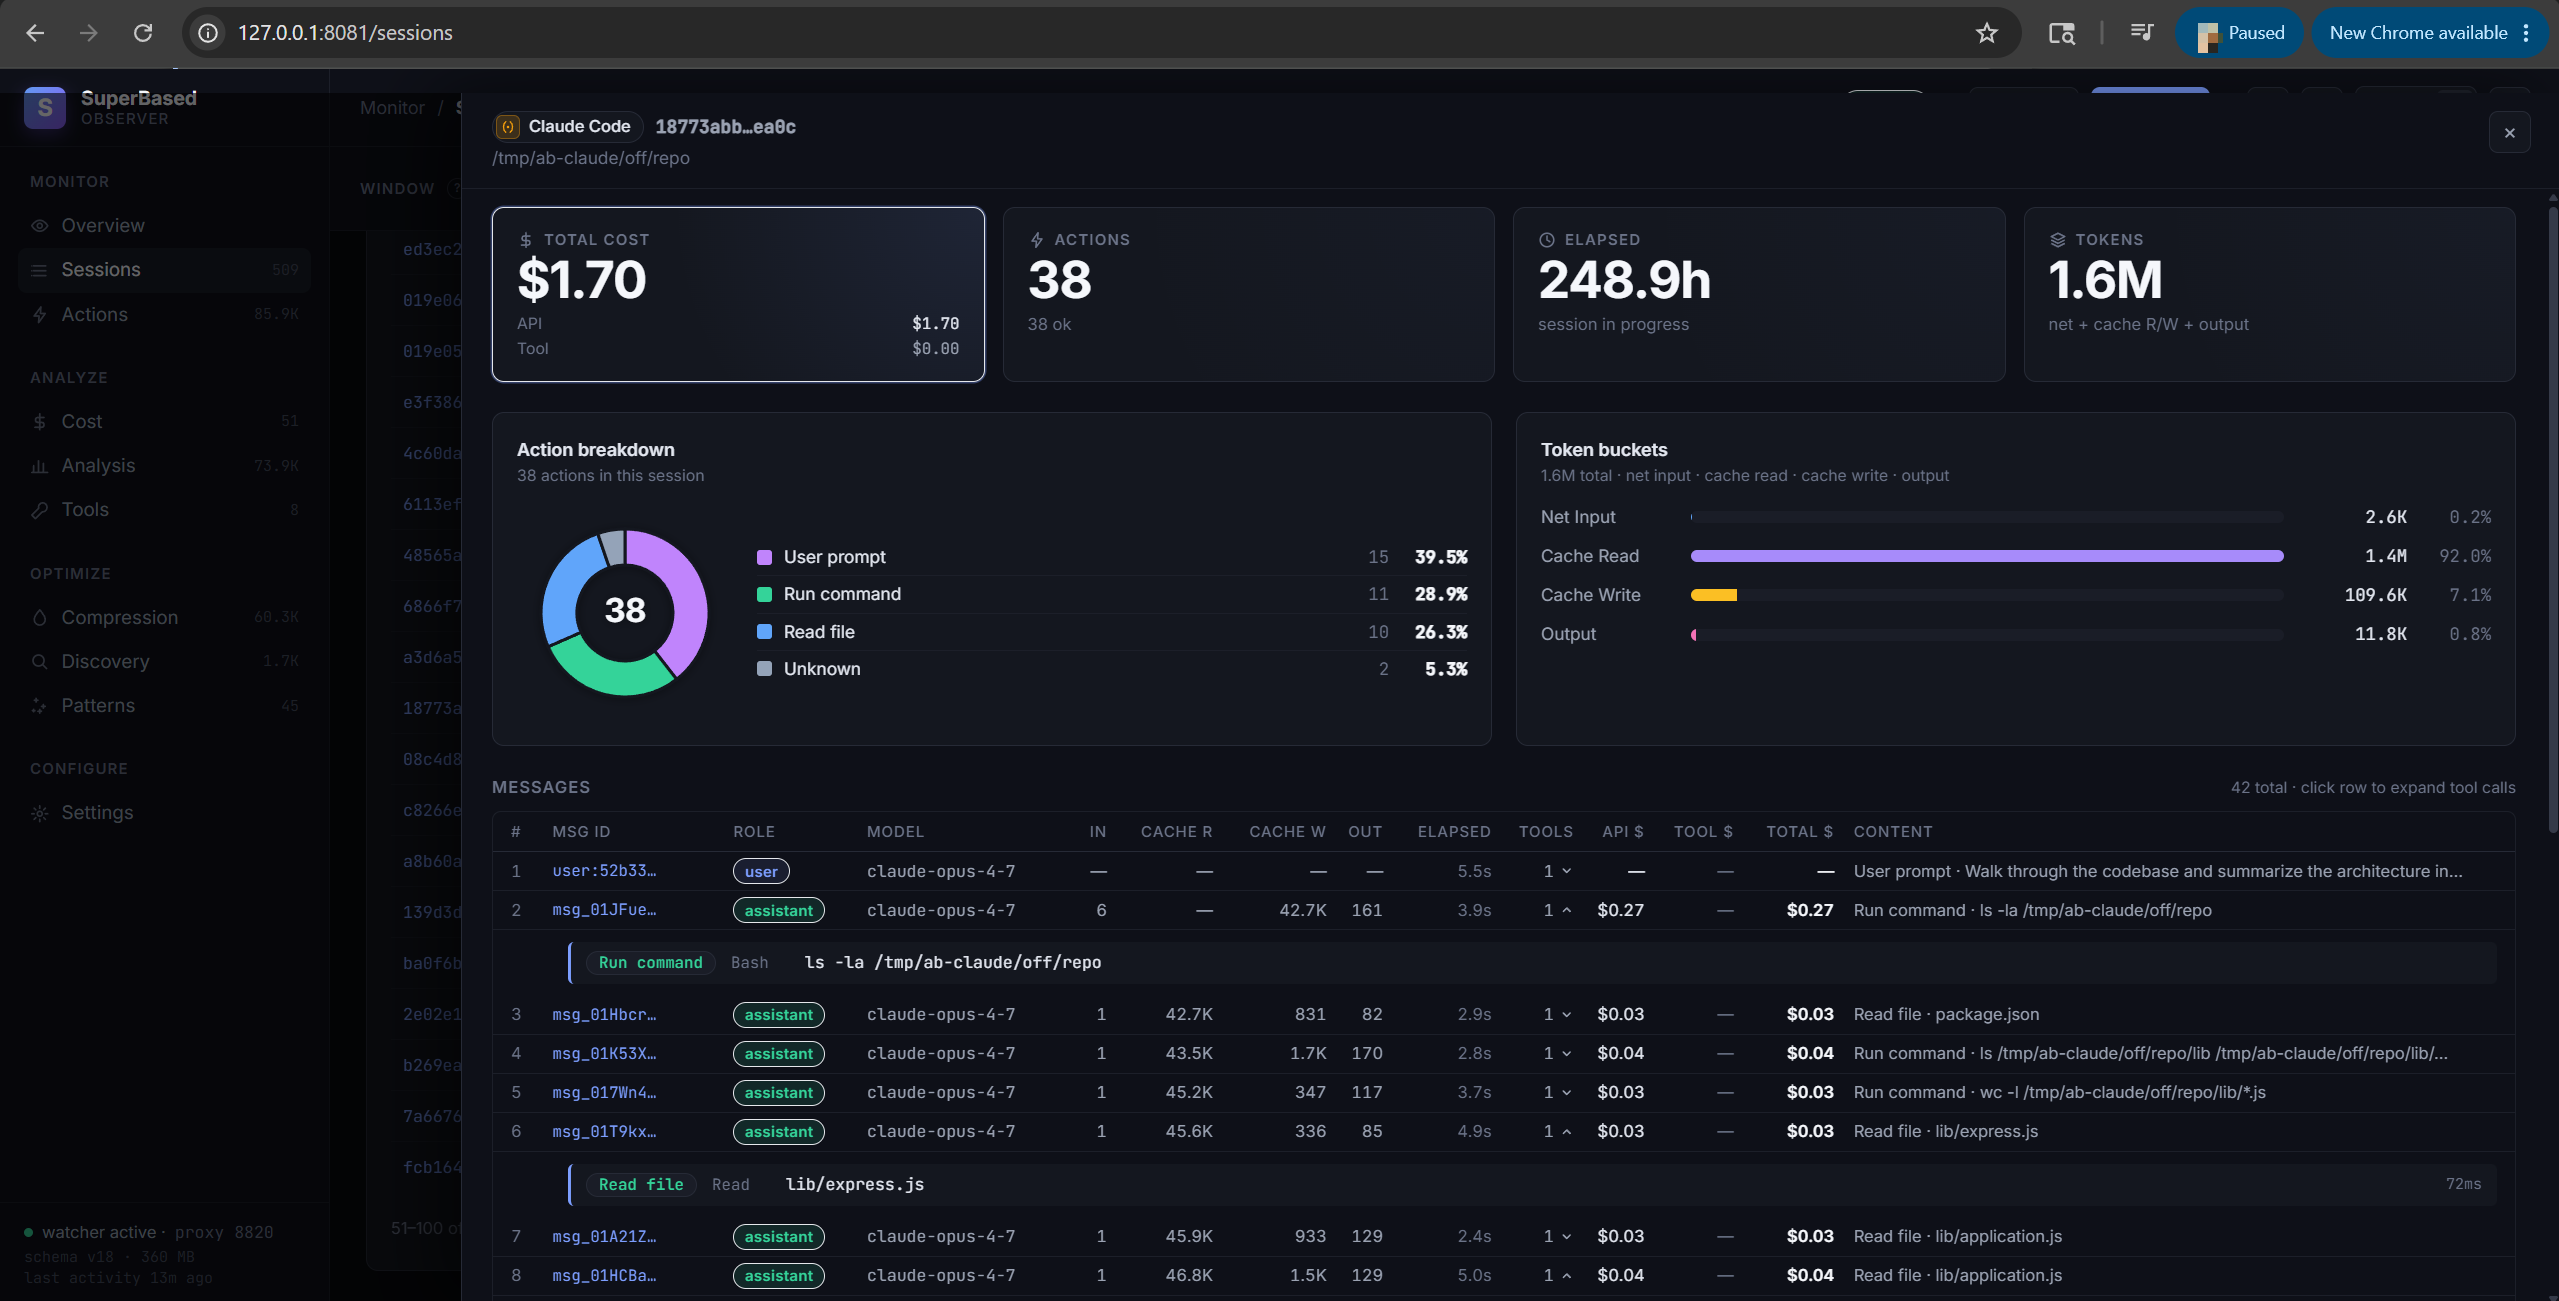2559x1301 pixels.
Task: Reload the page with the refresh icon
Action: pos(143,33)
